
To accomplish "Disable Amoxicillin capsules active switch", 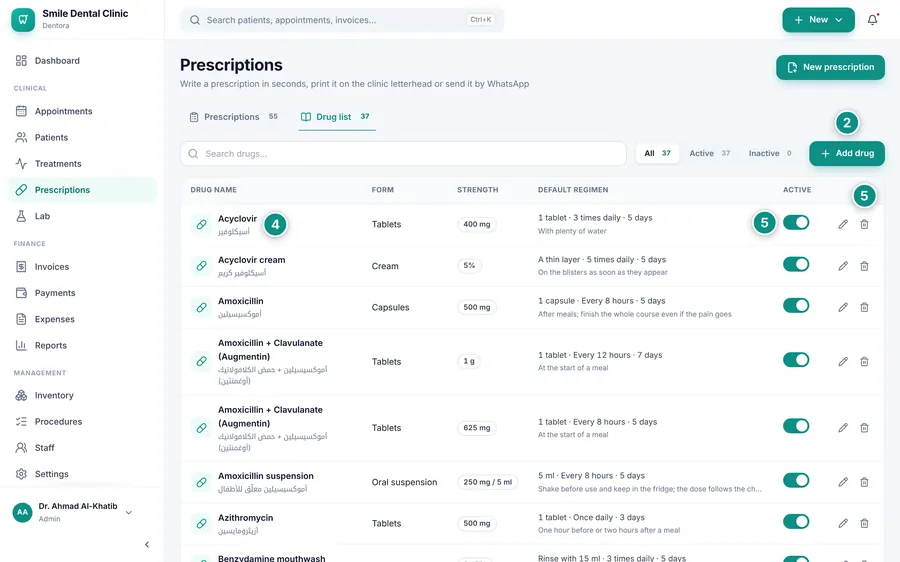I will 796,305.
